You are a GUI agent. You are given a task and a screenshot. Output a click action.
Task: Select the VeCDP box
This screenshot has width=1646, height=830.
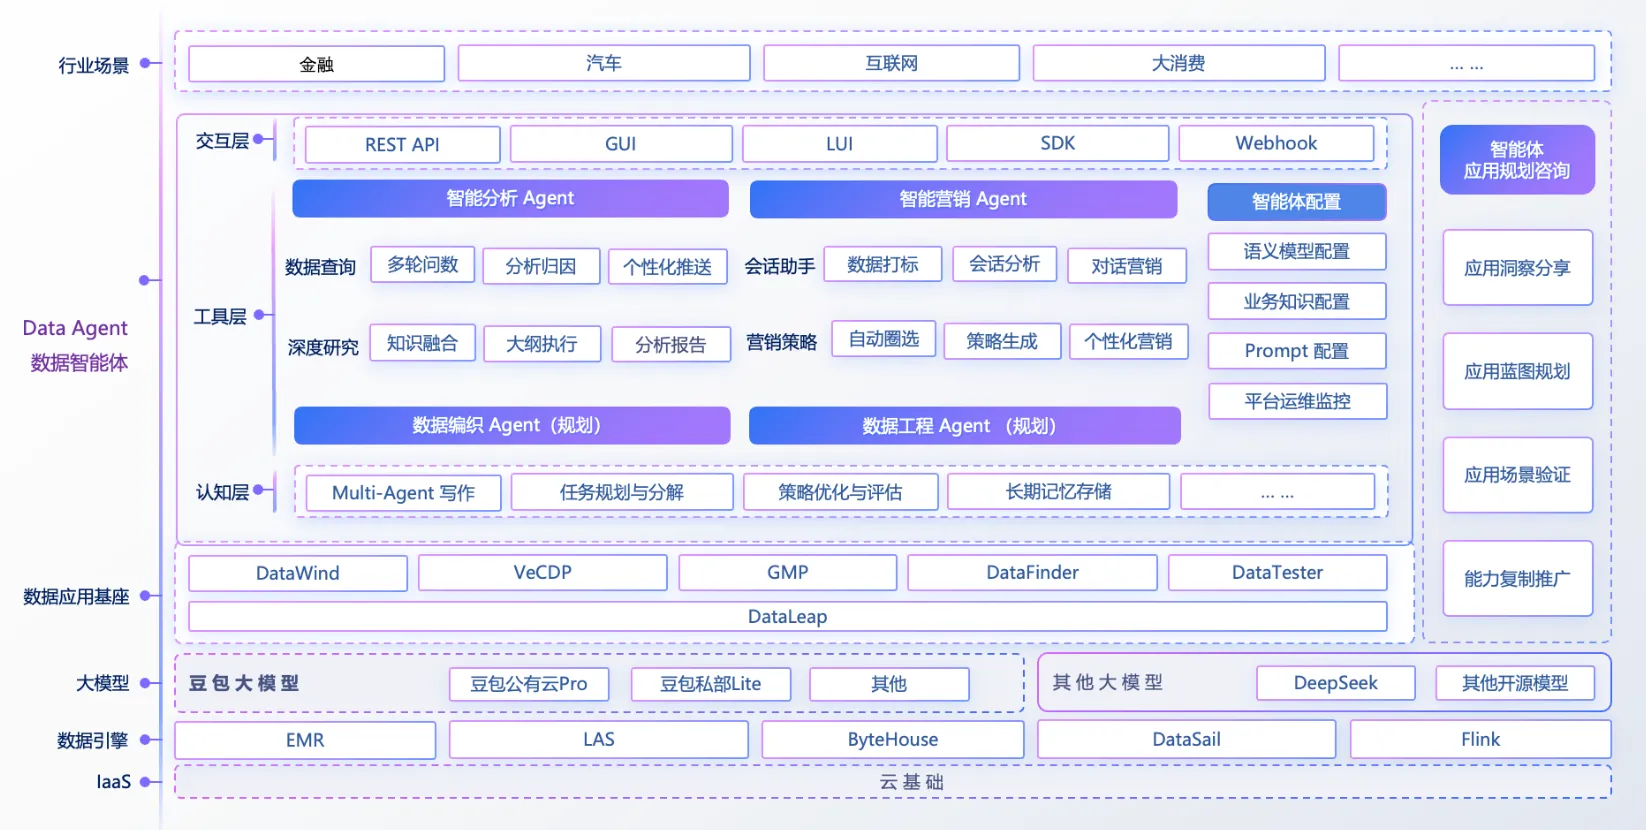(543, 572)
